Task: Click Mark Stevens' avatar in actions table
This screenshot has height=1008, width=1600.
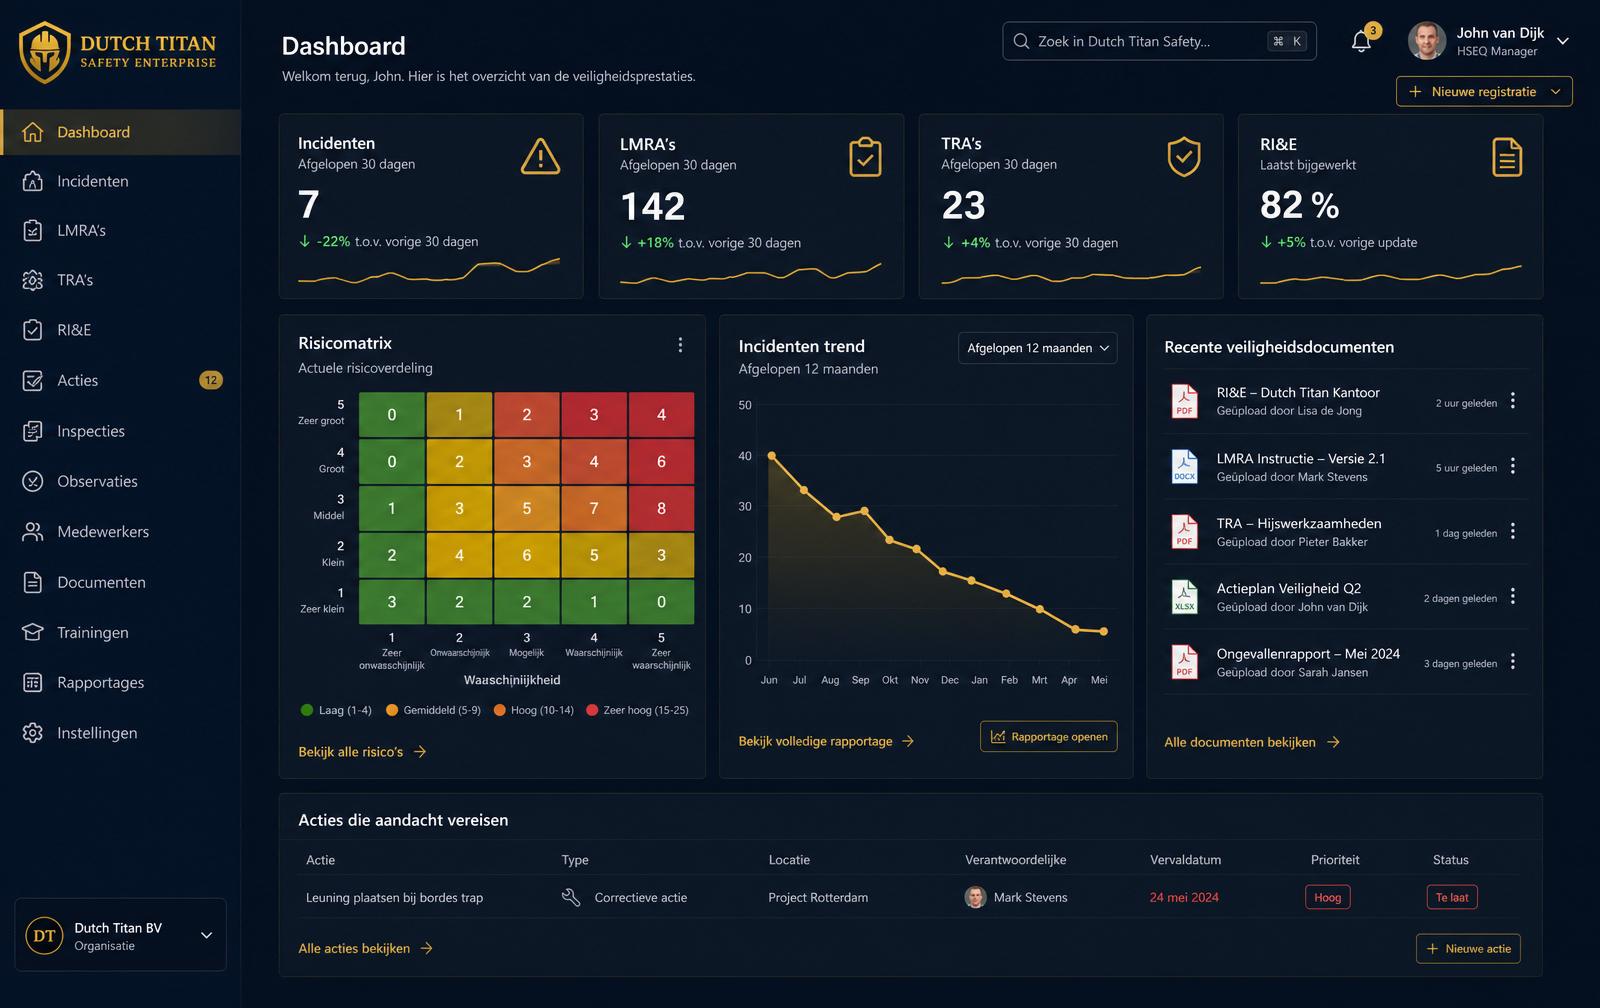Action: pyautogui.click(x=975, y=897)
